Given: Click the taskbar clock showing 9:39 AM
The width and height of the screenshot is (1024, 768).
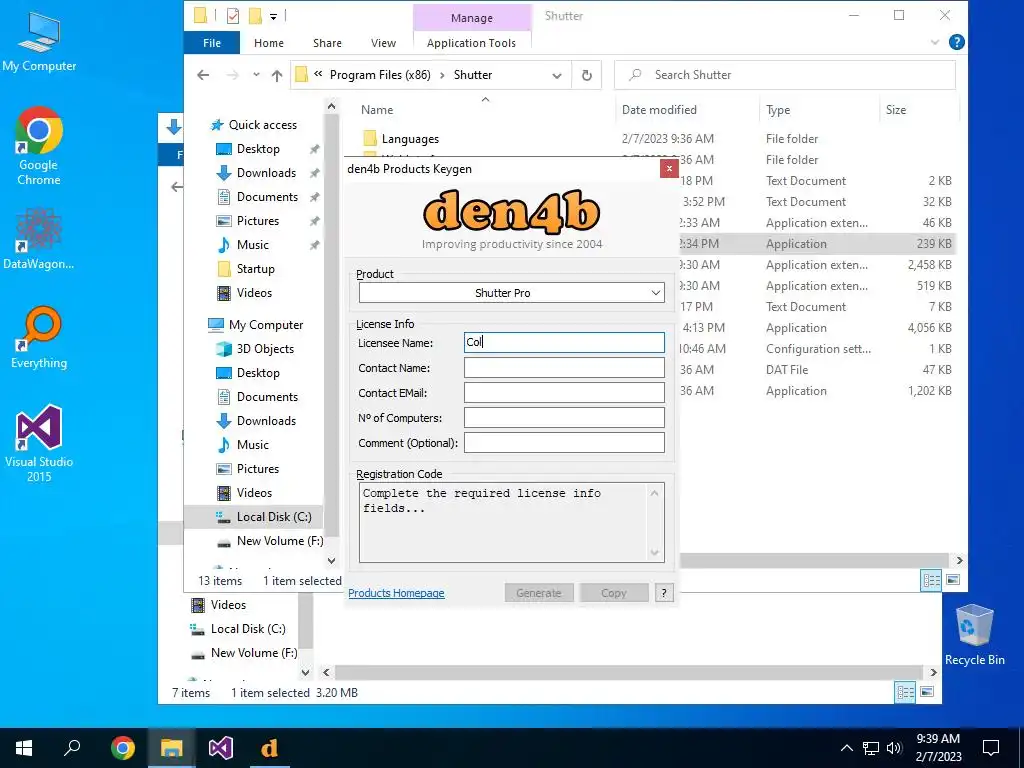Looking at the screenshot, I should point(938,748).
